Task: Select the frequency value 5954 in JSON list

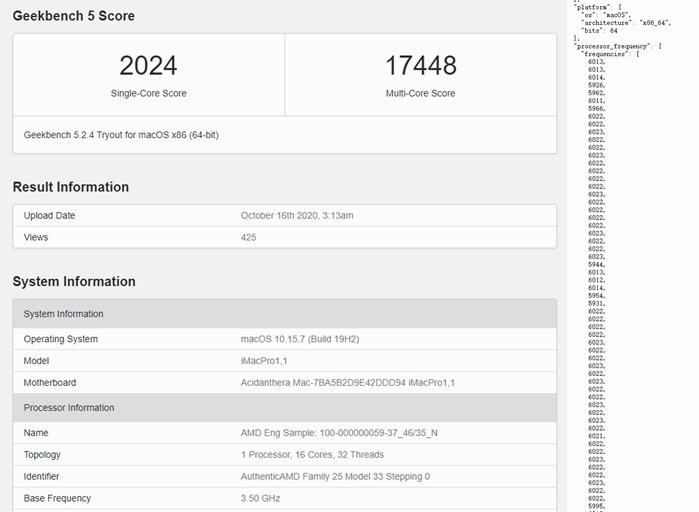Action: [596, 296]
